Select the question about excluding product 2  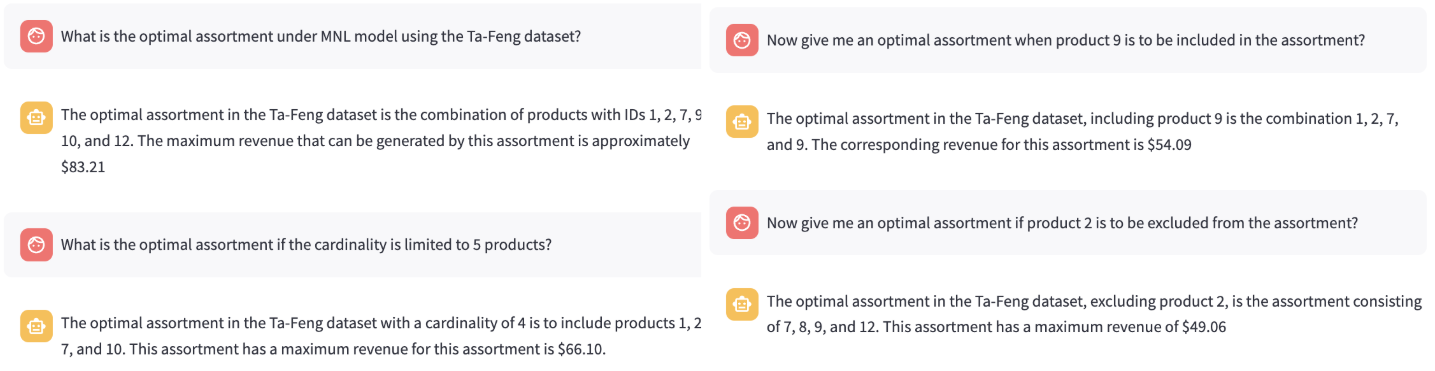point(1062,222)
